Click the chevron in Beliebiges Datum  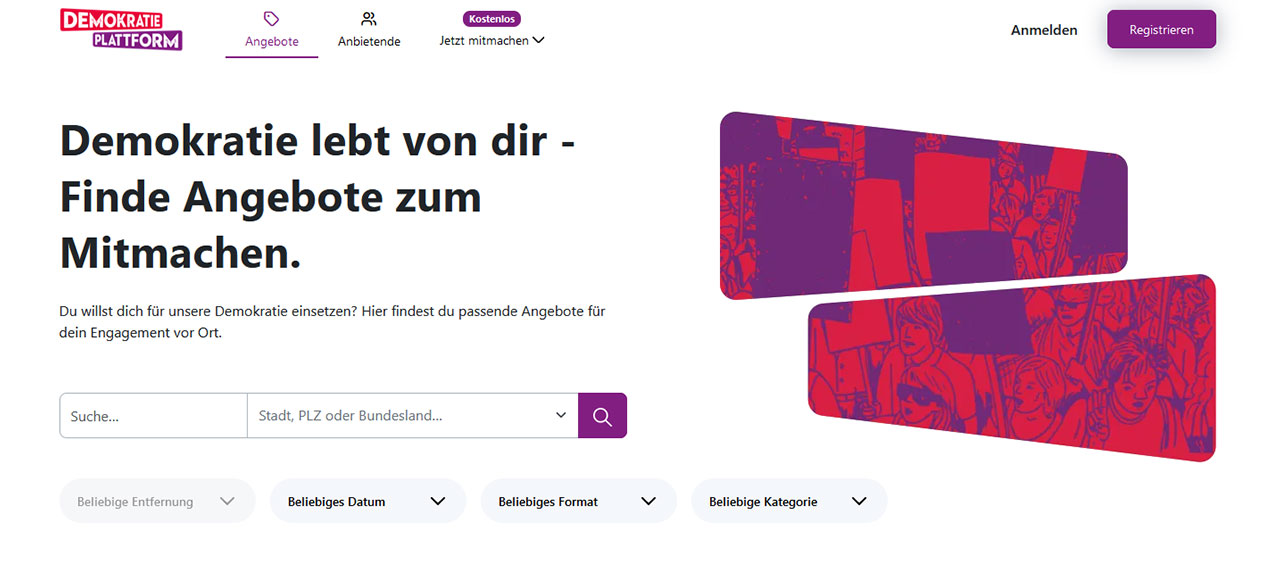pos(437,501)
